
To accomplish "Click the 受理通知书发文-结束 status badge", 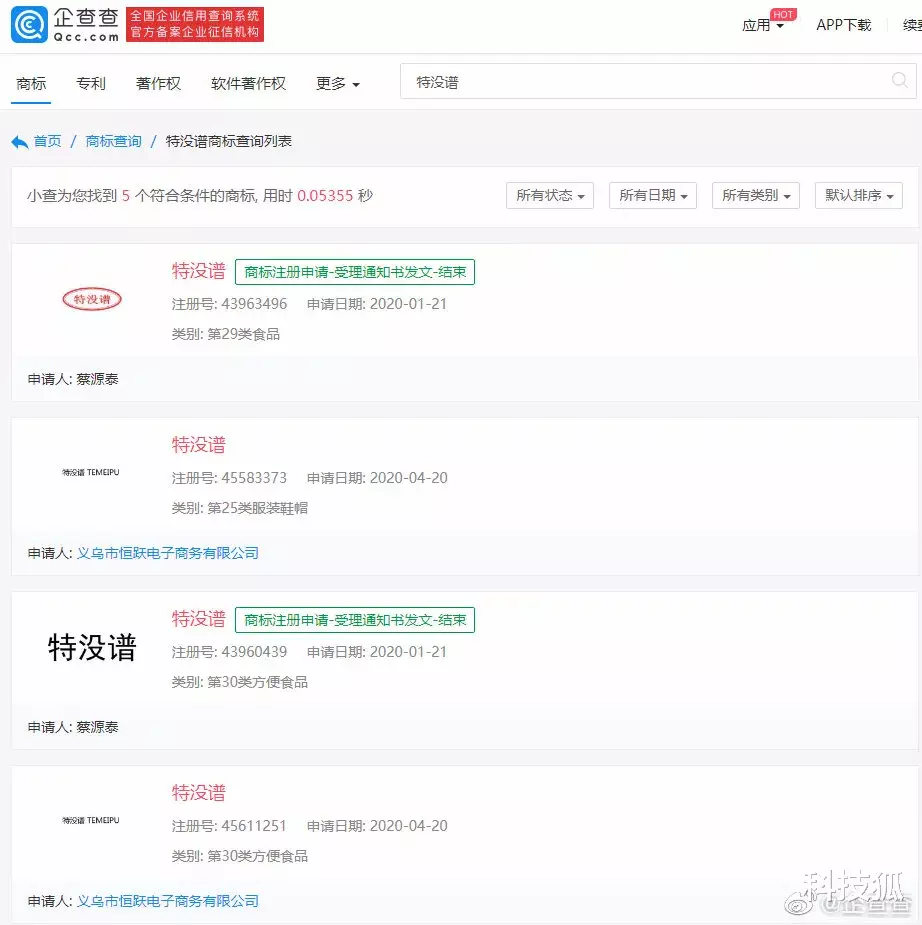I will pos(354,271).
